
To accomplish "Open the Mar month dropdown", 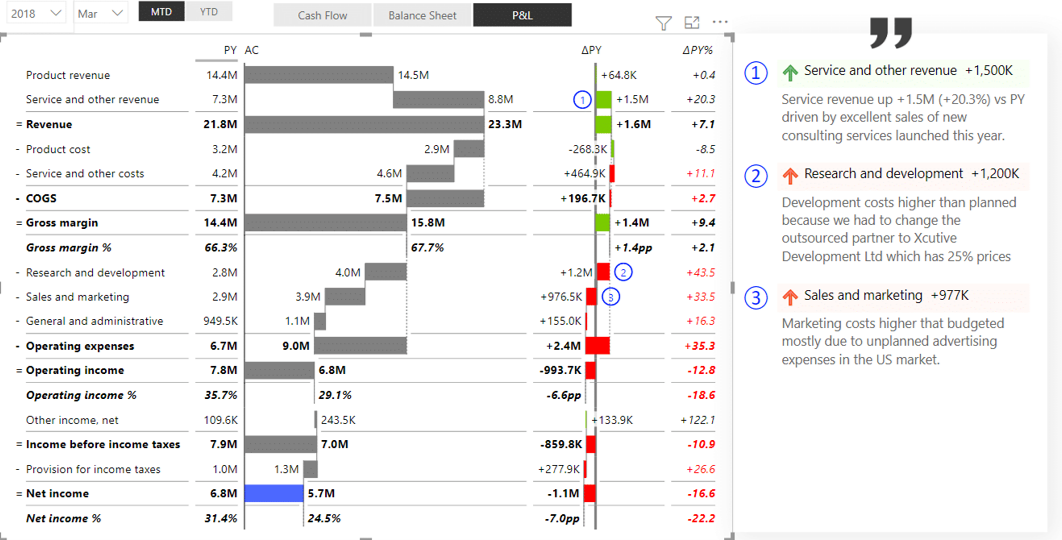I will click(x=101, y=14).
